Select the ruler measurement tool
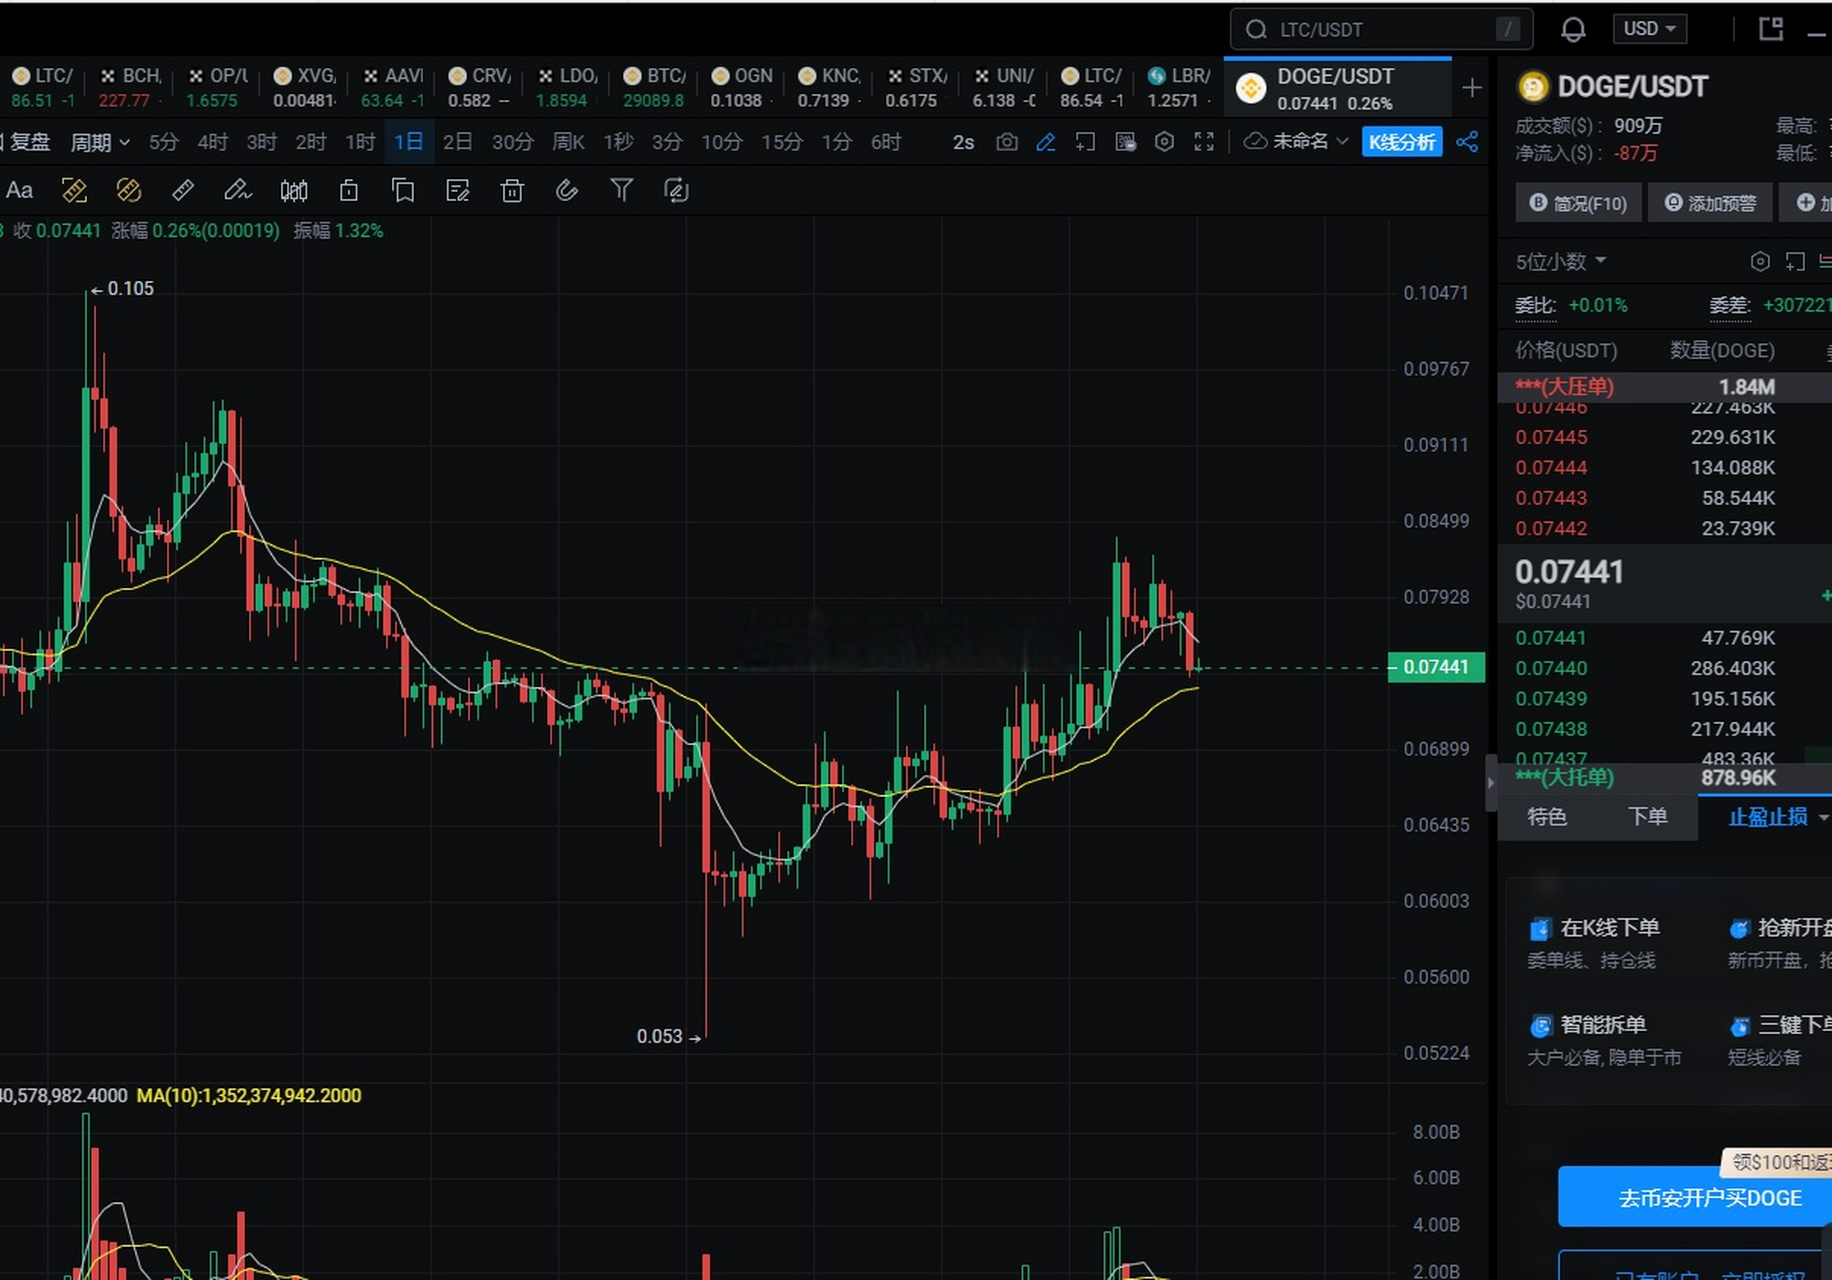 click(183, 190)
